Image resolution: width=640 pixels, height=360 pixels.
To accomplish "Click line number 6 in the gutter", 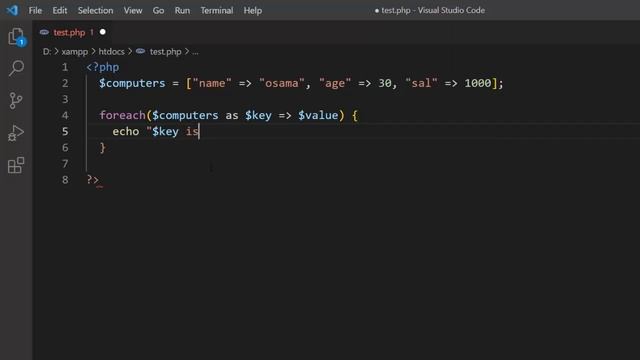I will coord(65,147).
